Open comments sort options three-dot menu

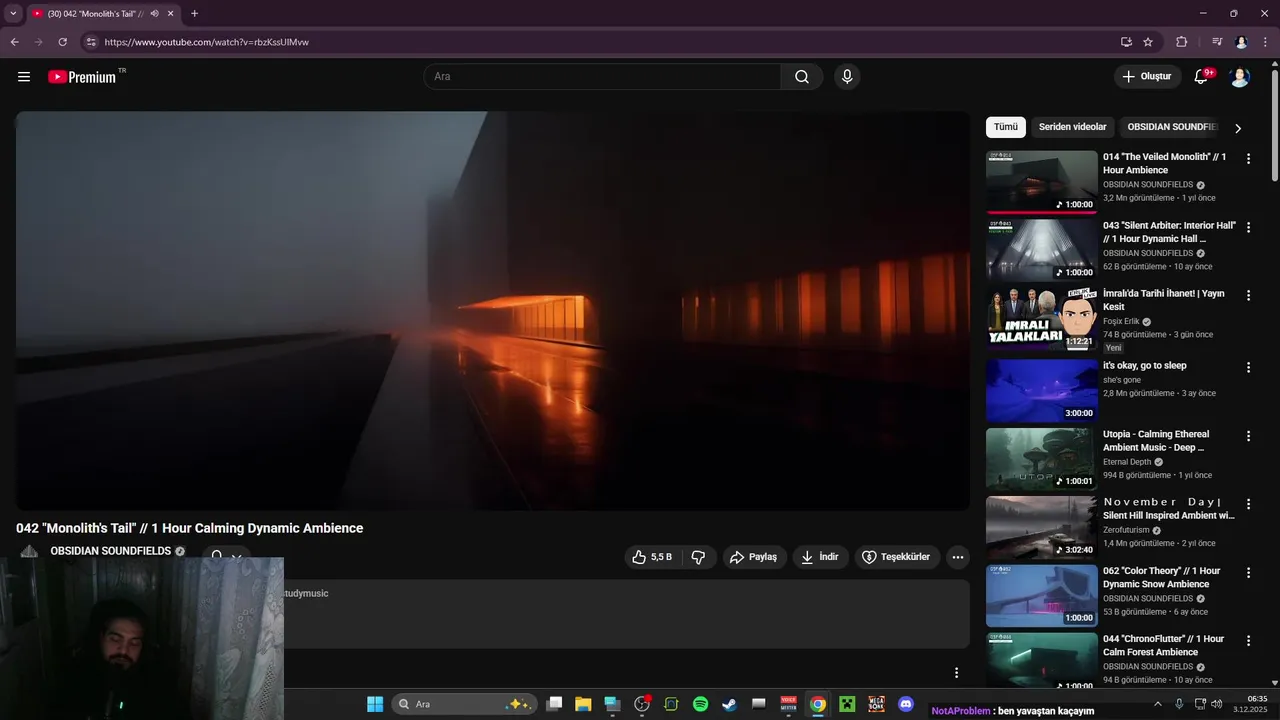click(956, 673)
